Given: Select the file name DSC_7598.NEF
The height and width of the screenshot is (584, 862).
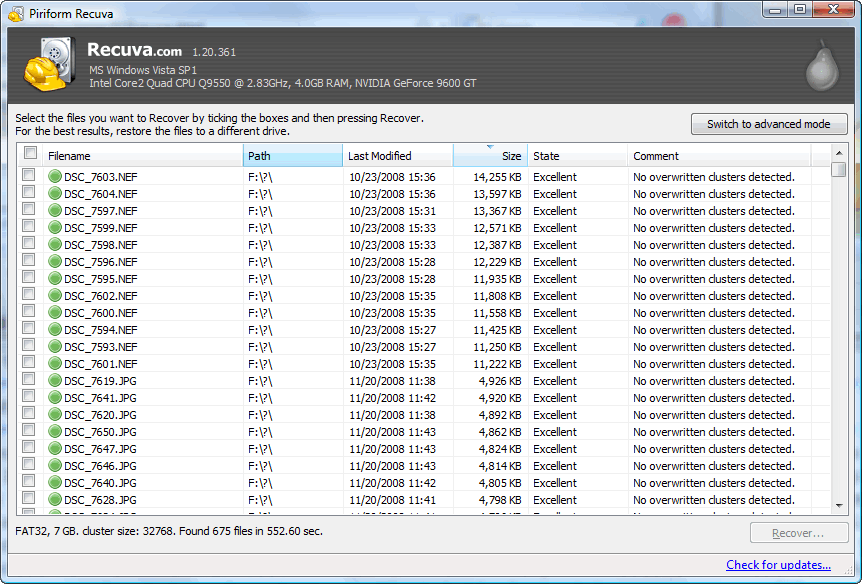Looking at the screenshot, I should pyautogui.click(x=101, y=245).
